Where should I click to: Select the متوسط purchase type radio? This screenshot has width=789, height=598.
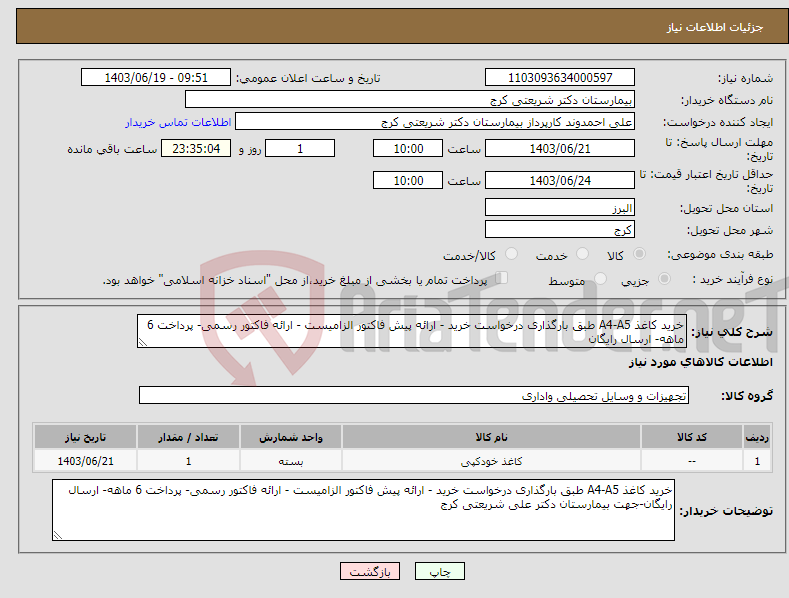[x=600, y=278]
